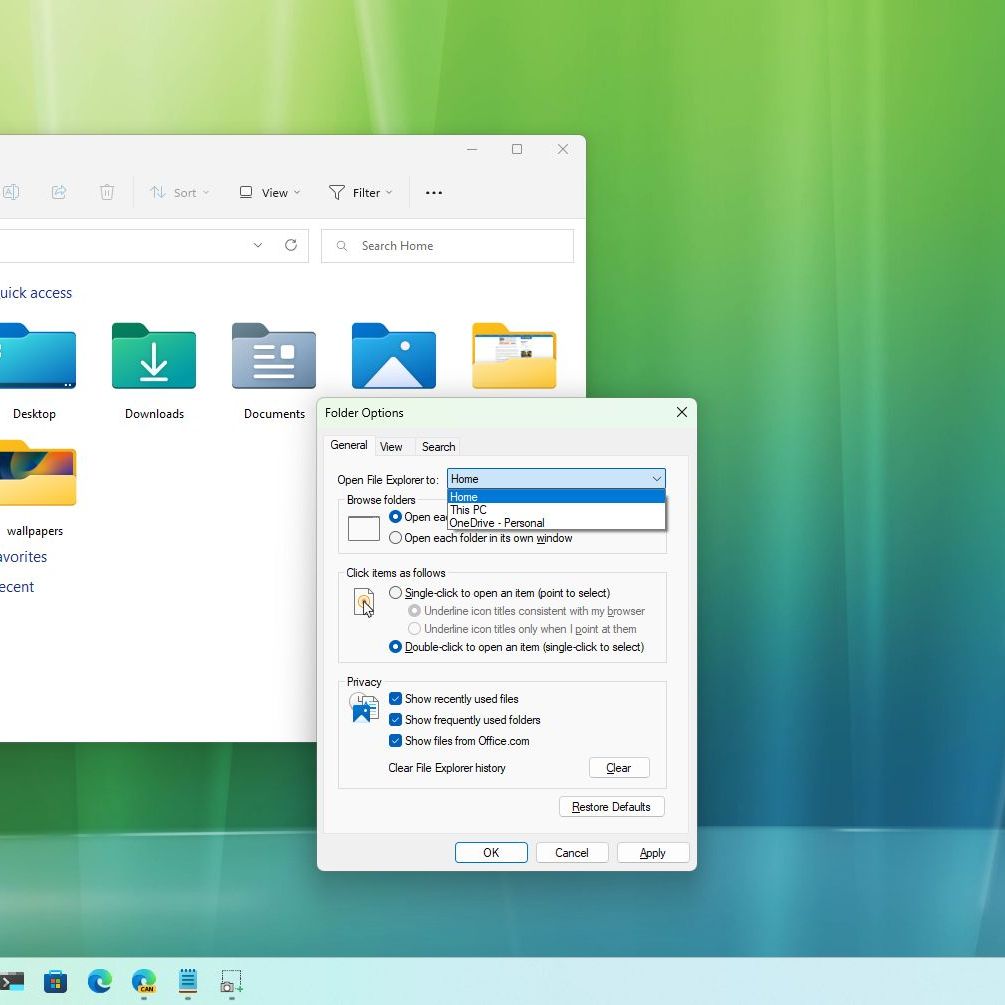Open the See more (three dots) menu
The width and height of the screenshot is (1005, 1005).
[434, 193]
